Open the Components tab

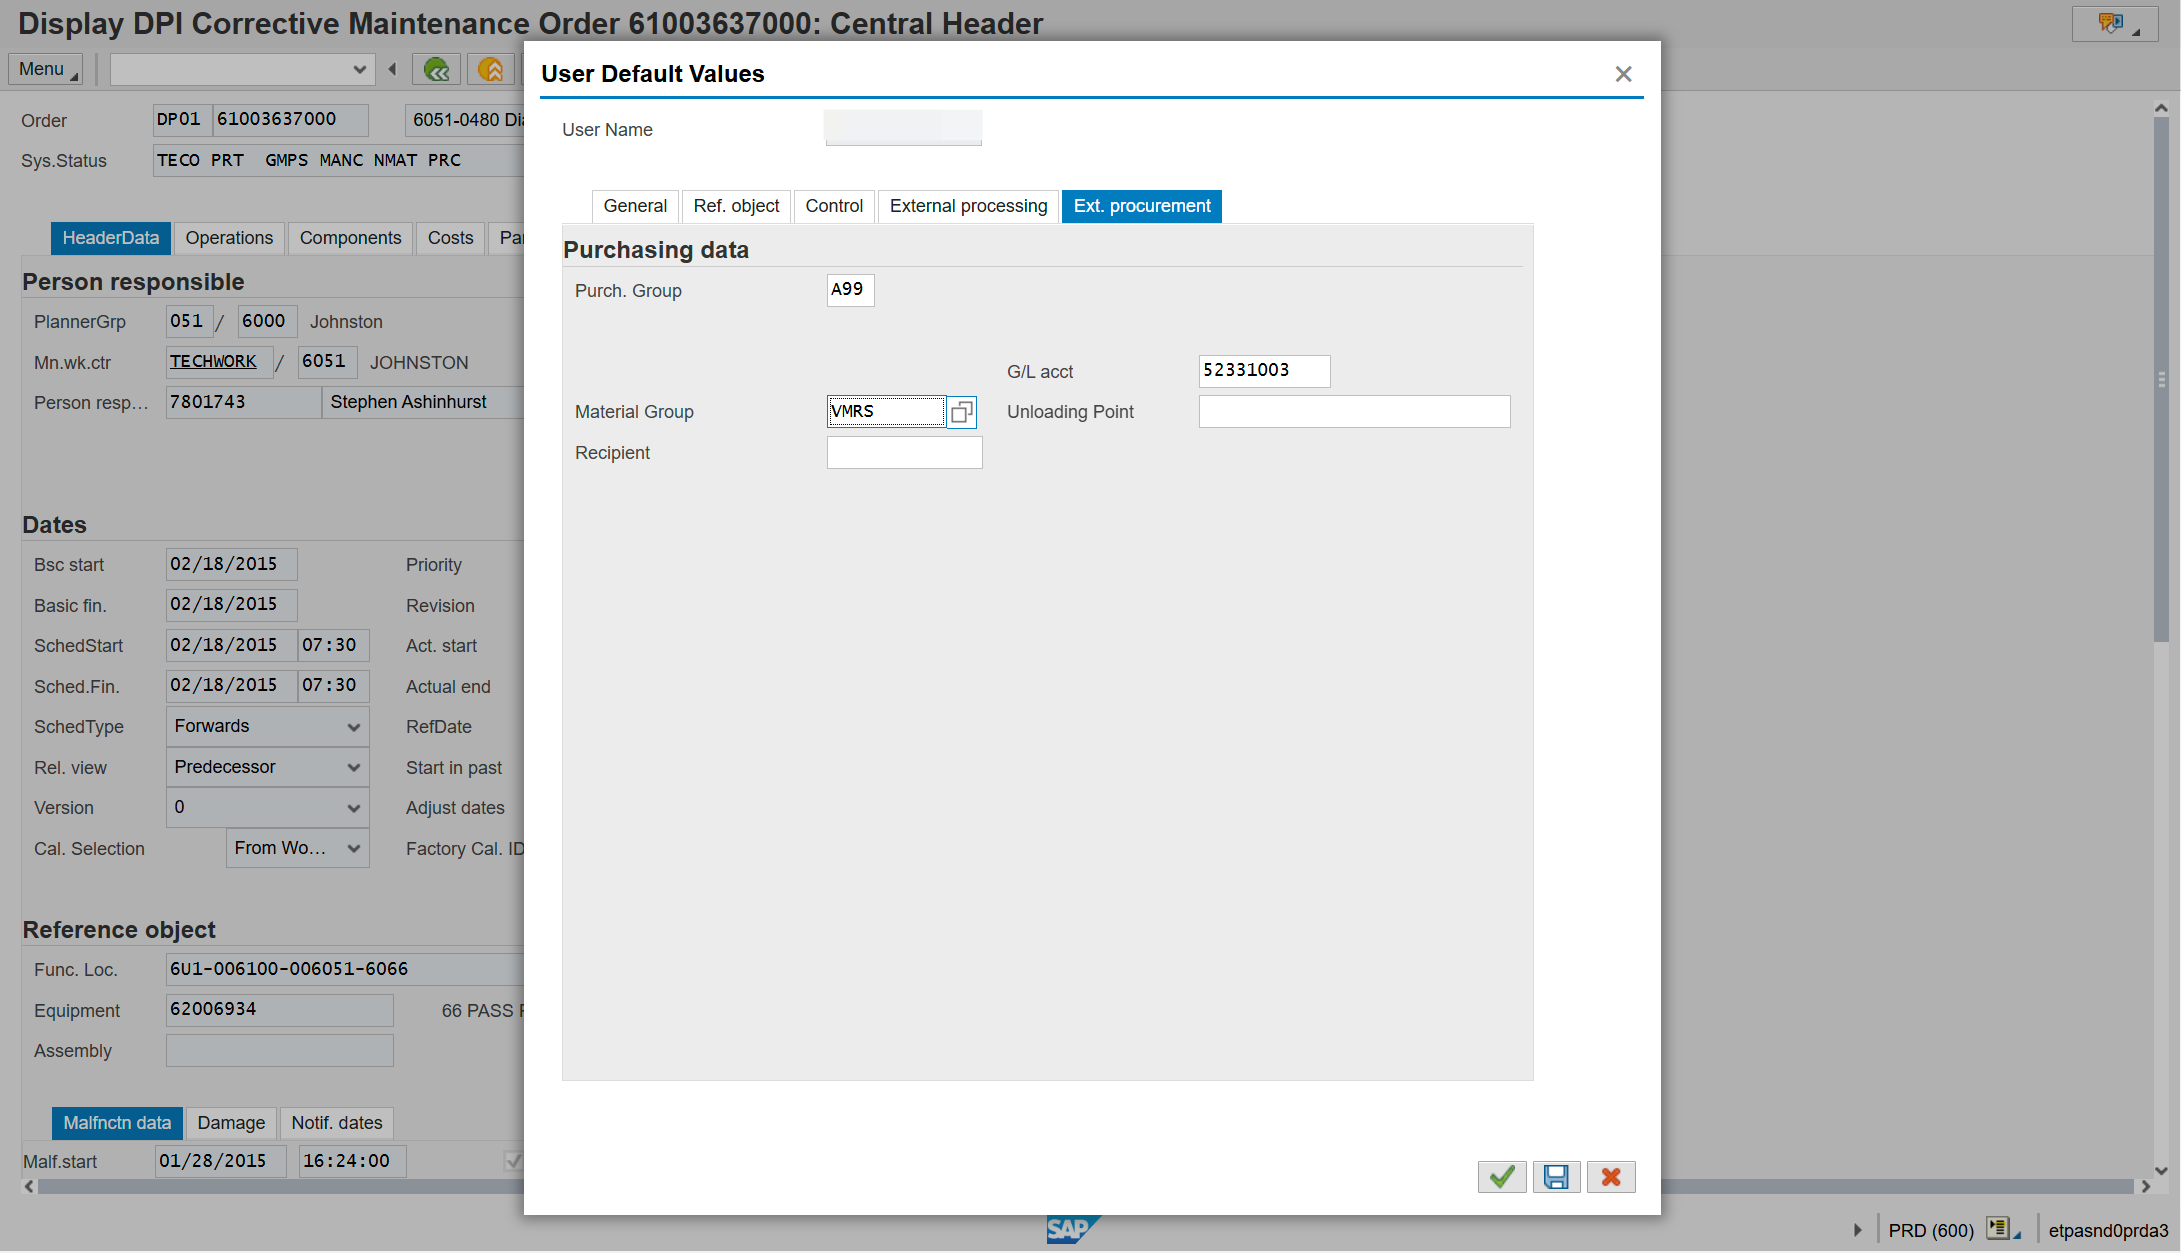350,238
